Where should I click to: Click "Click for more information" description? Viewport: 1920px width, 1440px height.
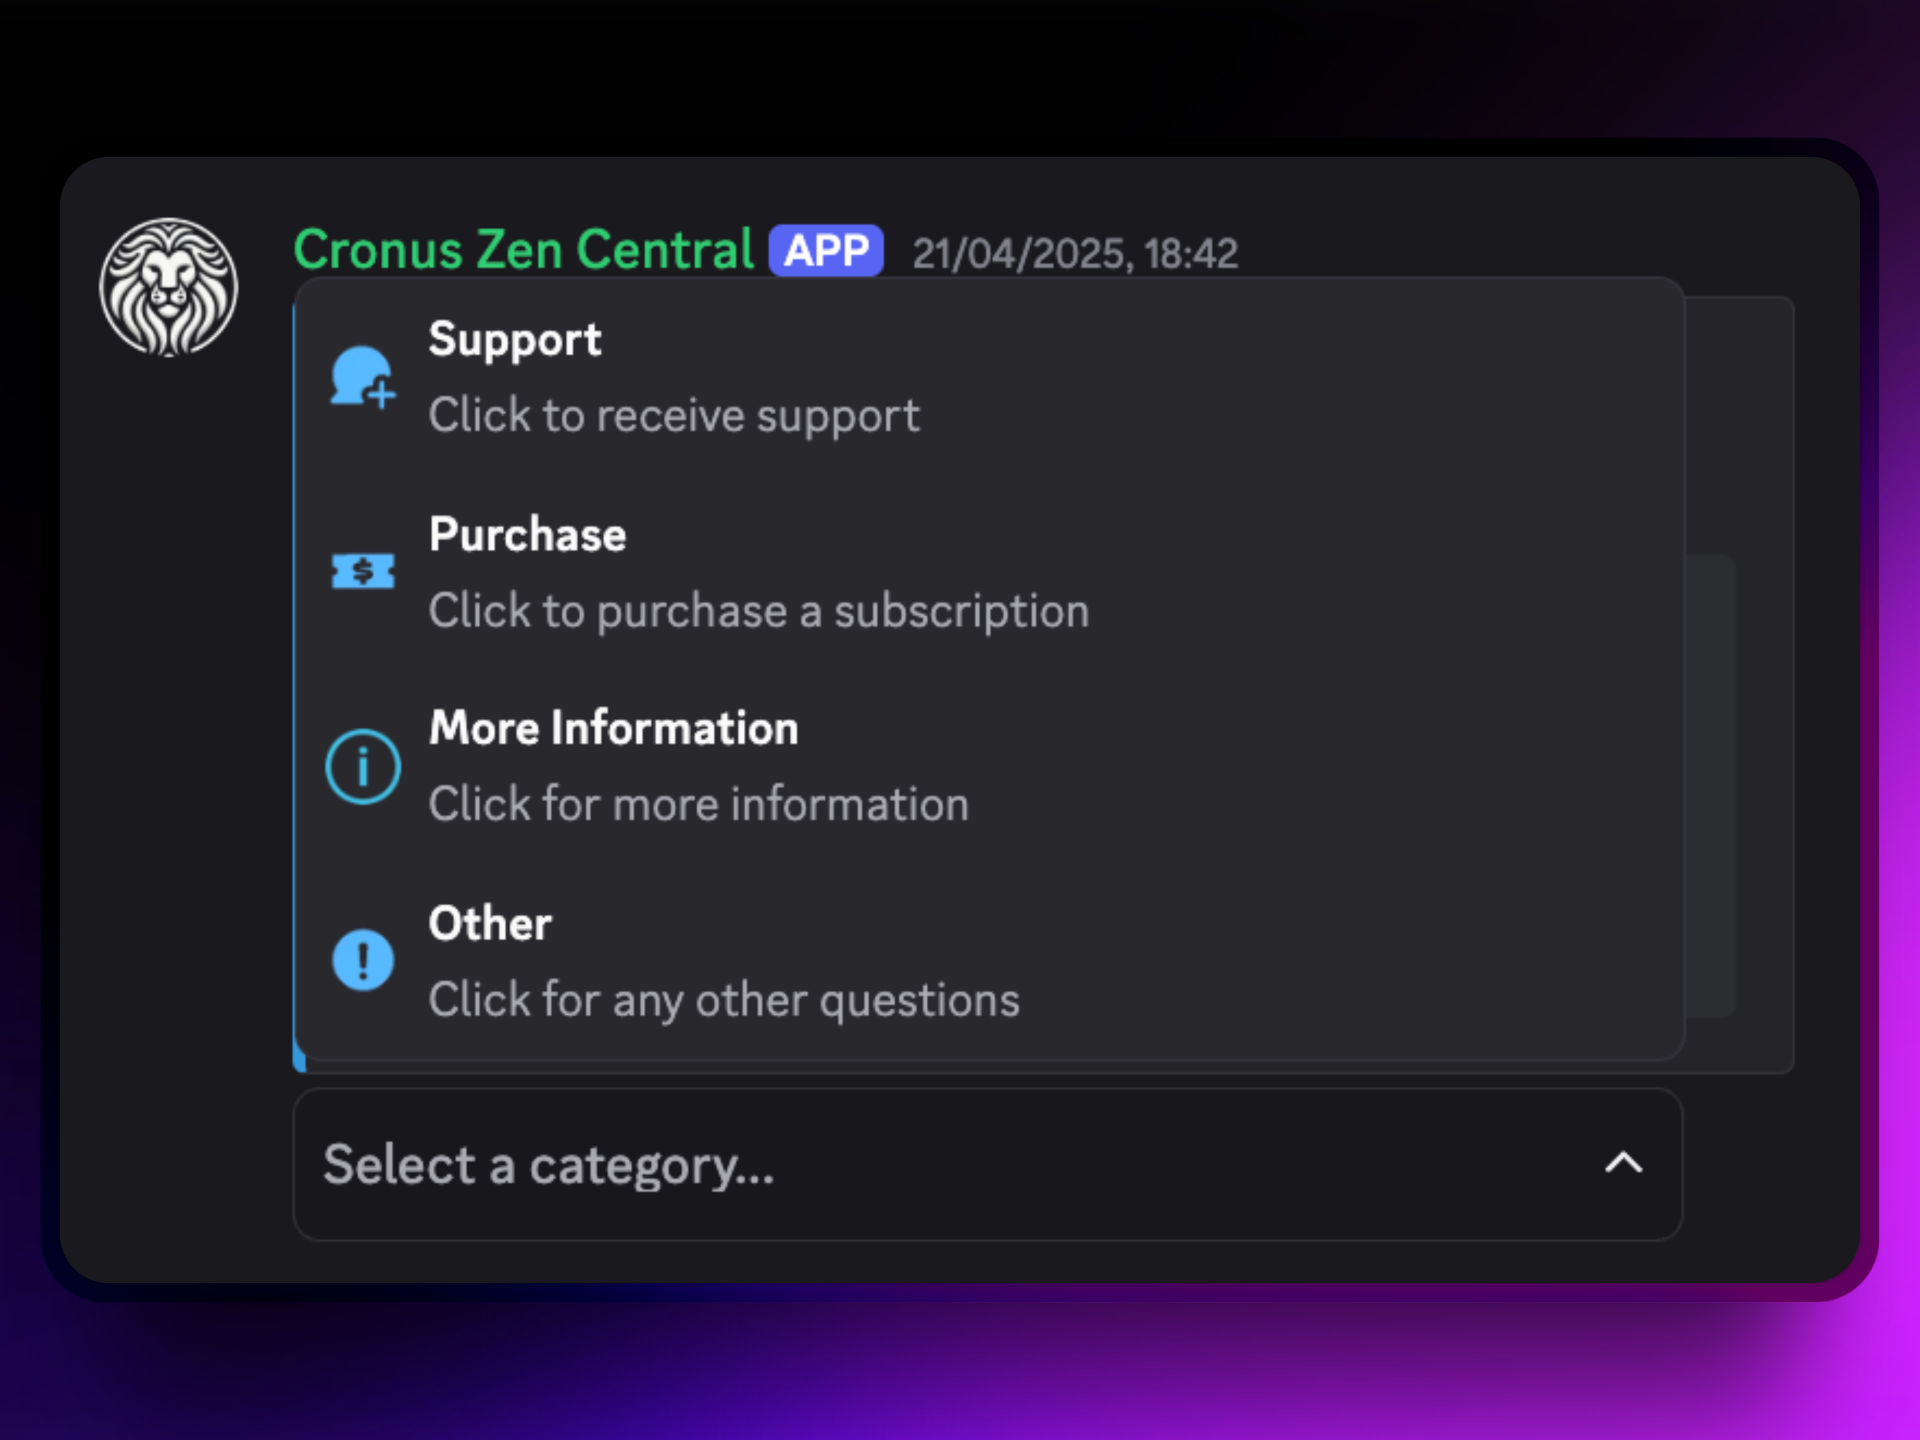point(699,805)
